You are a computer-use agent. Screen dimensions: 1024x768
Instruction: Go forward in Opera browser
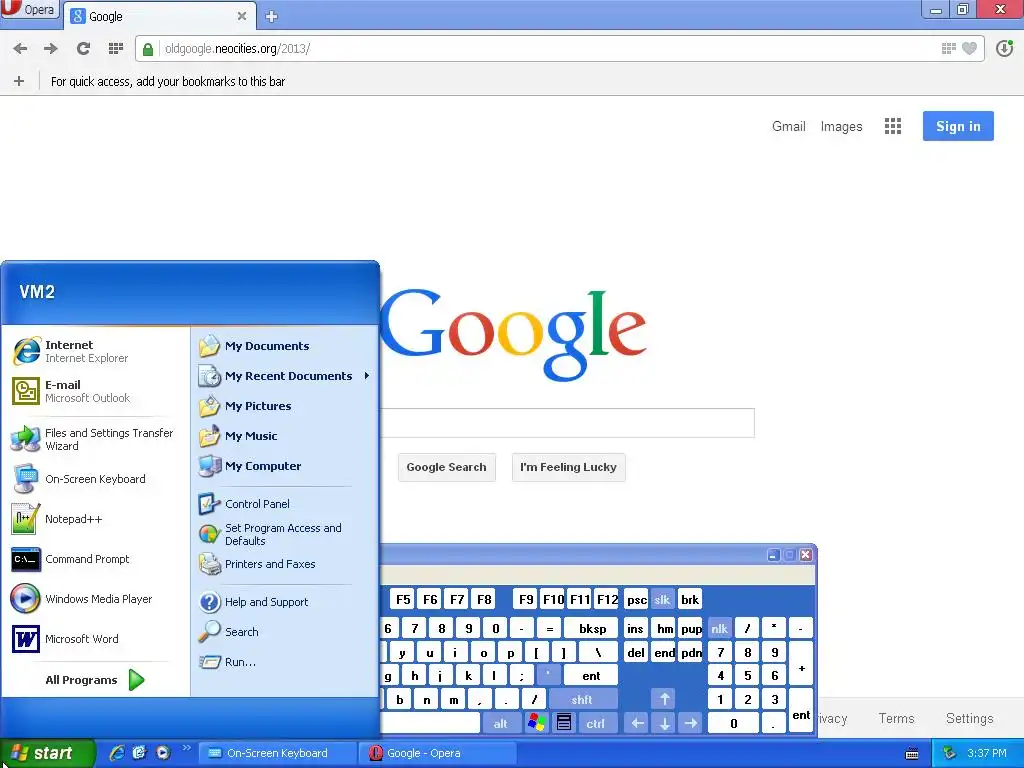pyautogui.click(x=50, y=48)
